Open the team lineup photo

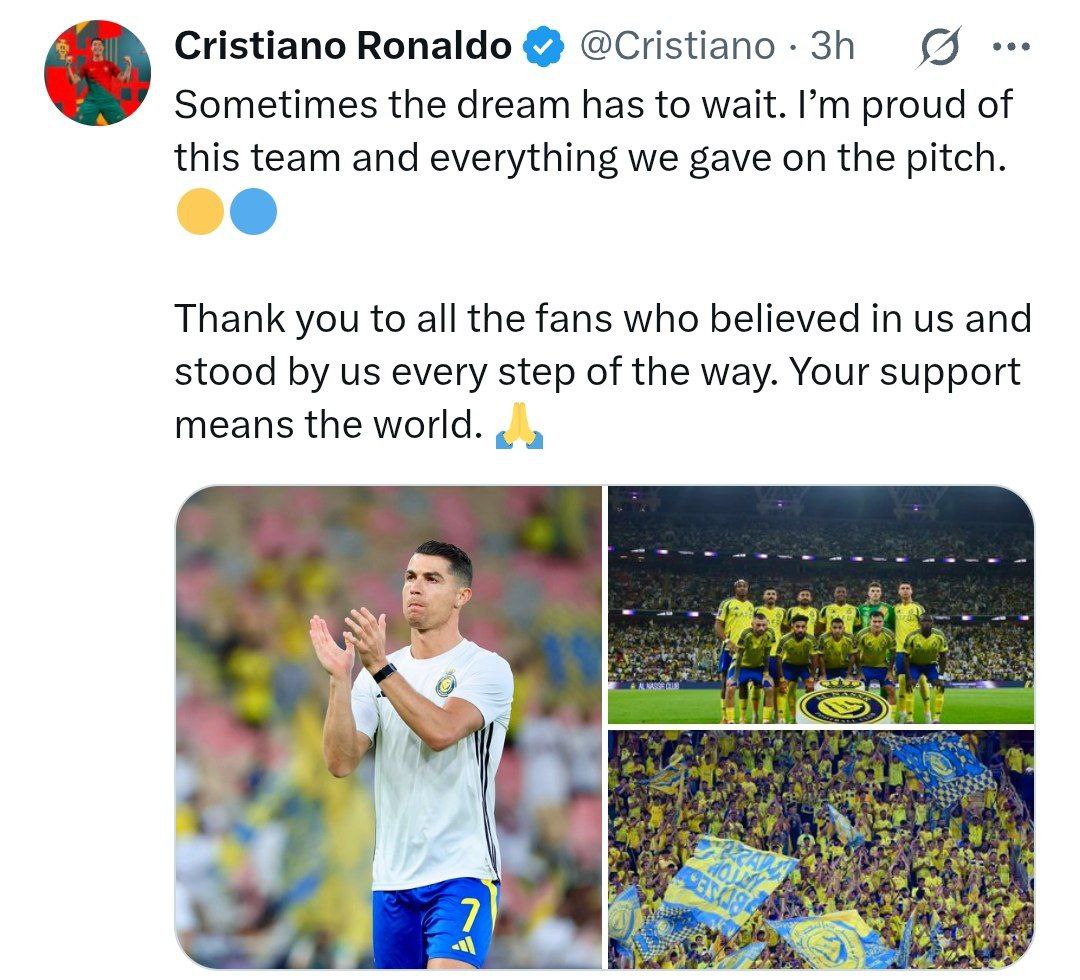pos(821,604)
